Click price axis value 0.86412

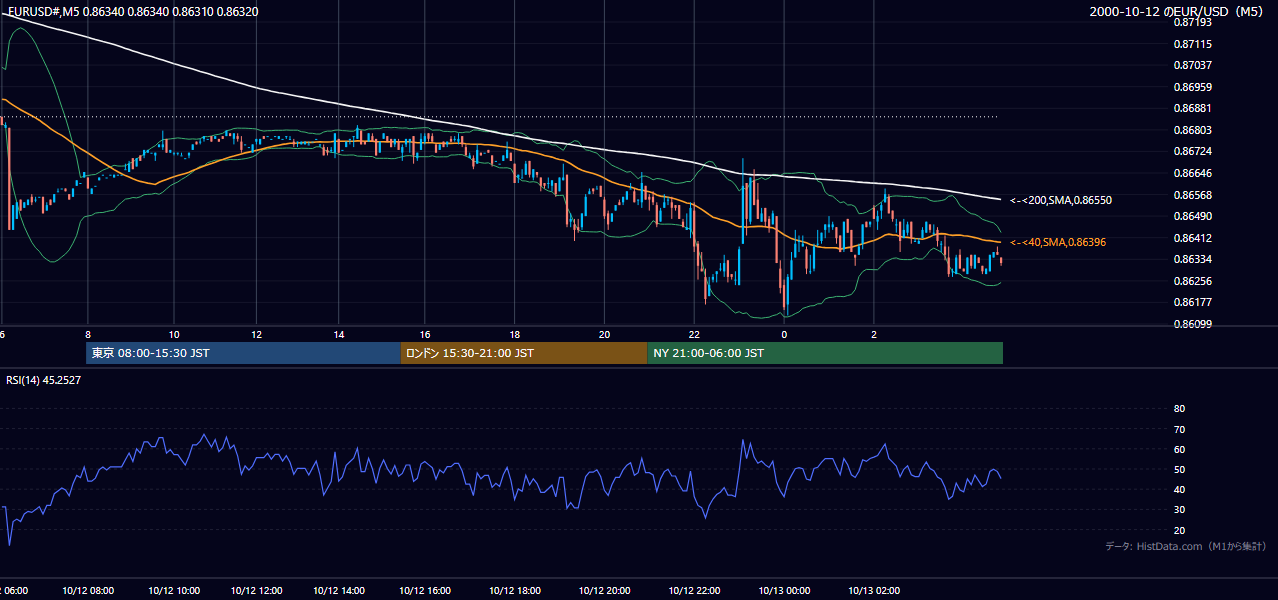pos(1192,238)
